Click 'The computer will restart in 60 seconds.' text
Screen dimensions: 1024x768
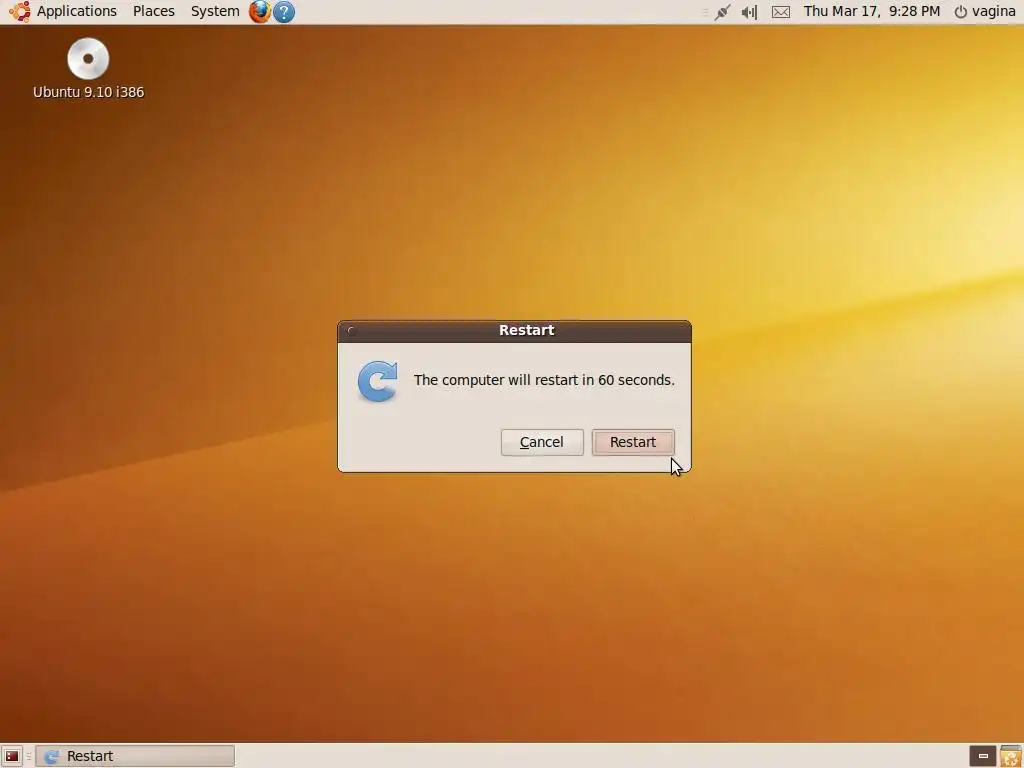pos(544,380)
